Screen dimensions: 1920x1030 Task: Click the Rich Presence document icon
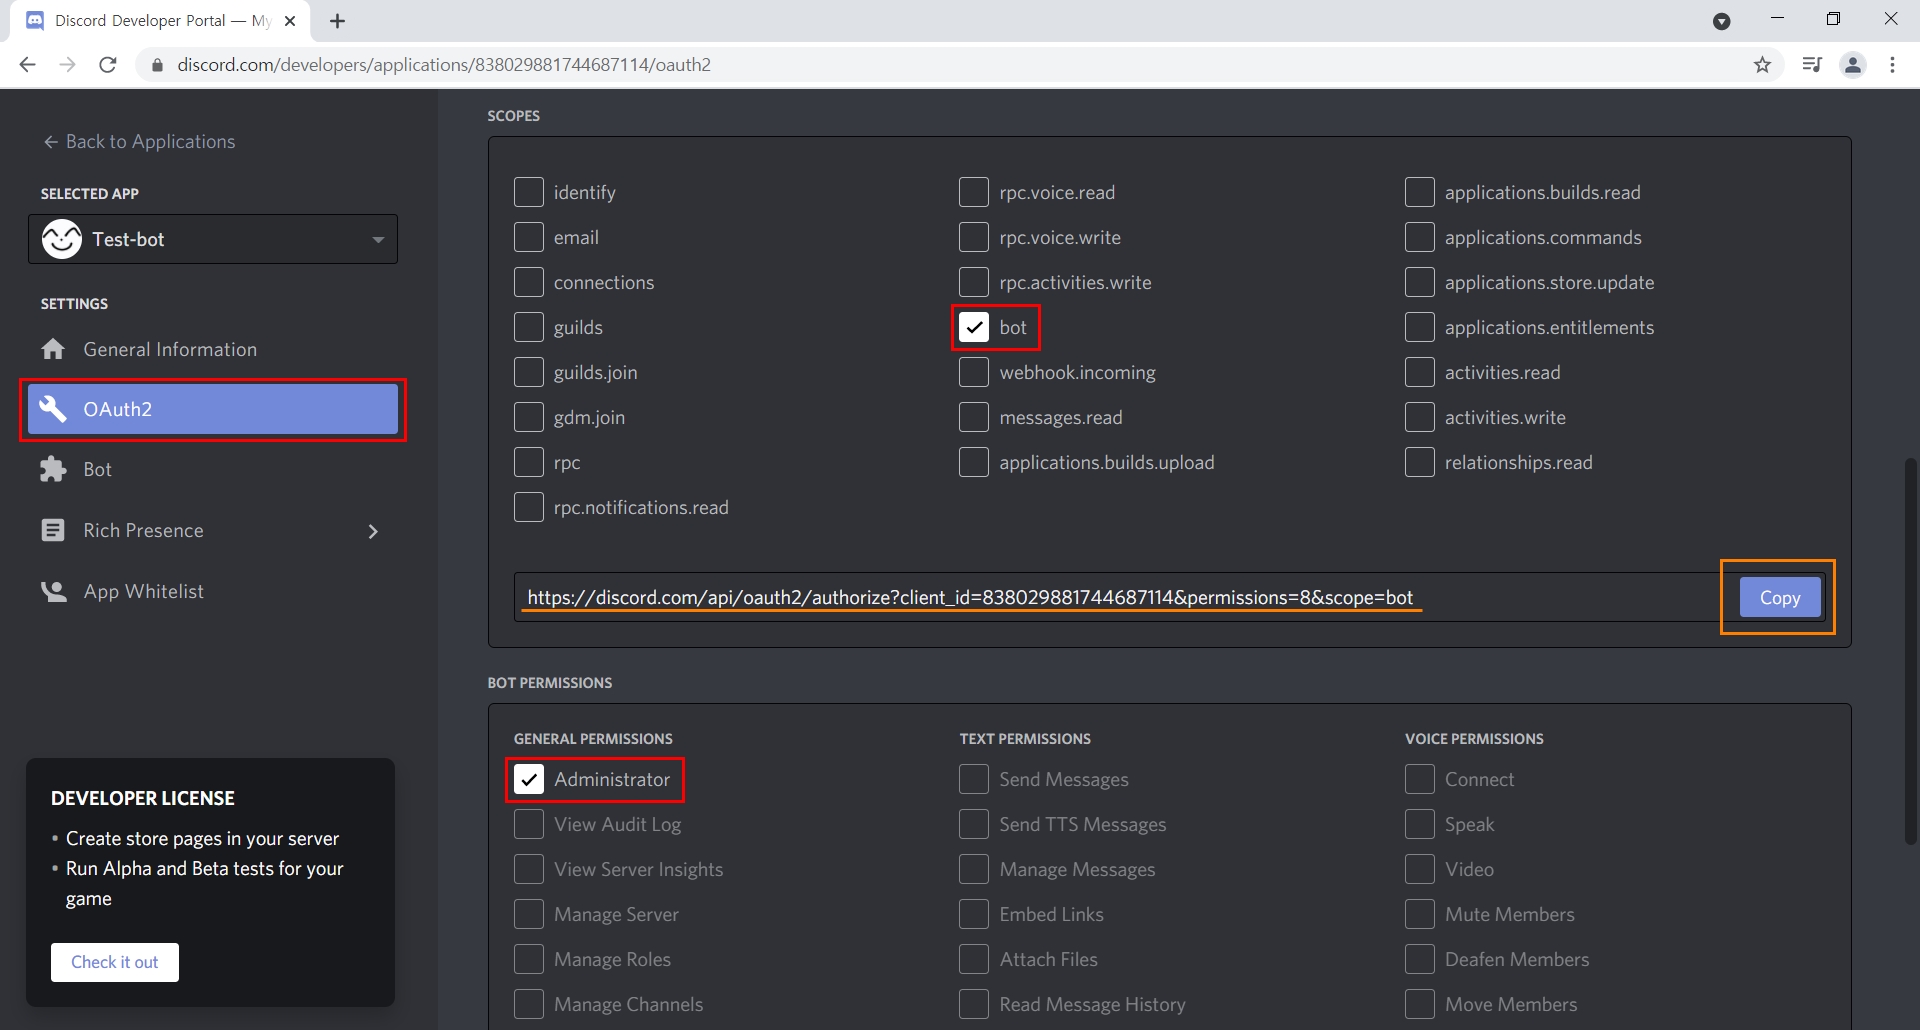(x=53, y=530)
